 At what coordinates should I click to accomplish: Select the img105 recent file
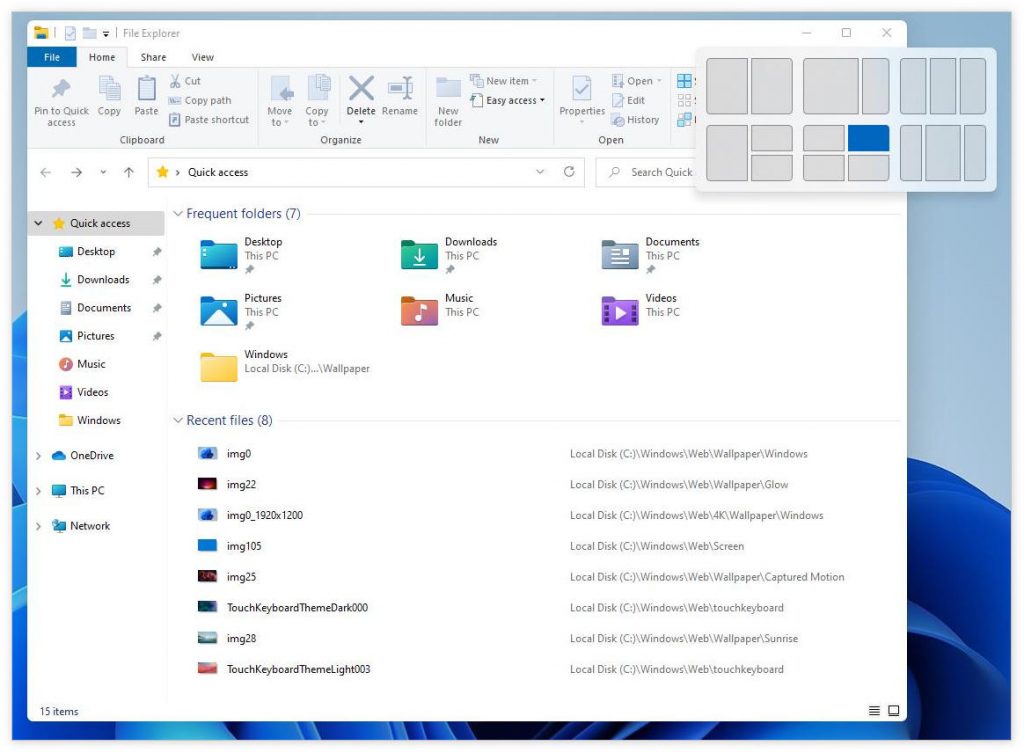tap(243, 546)
